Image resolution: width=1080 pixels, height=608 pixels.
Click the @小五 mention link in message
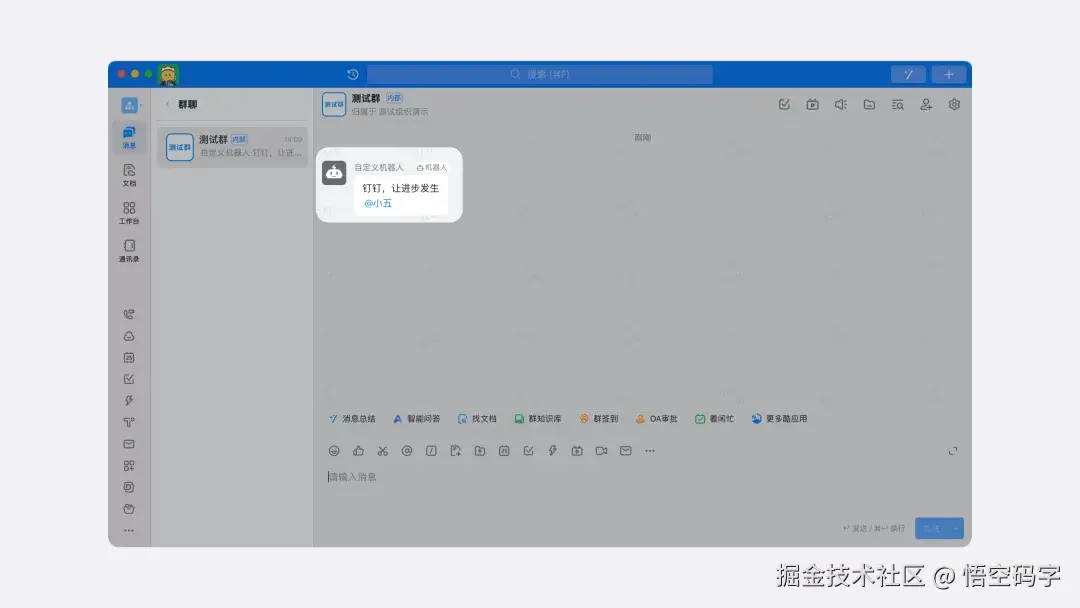pyautogui.click(x=378, y=202)
